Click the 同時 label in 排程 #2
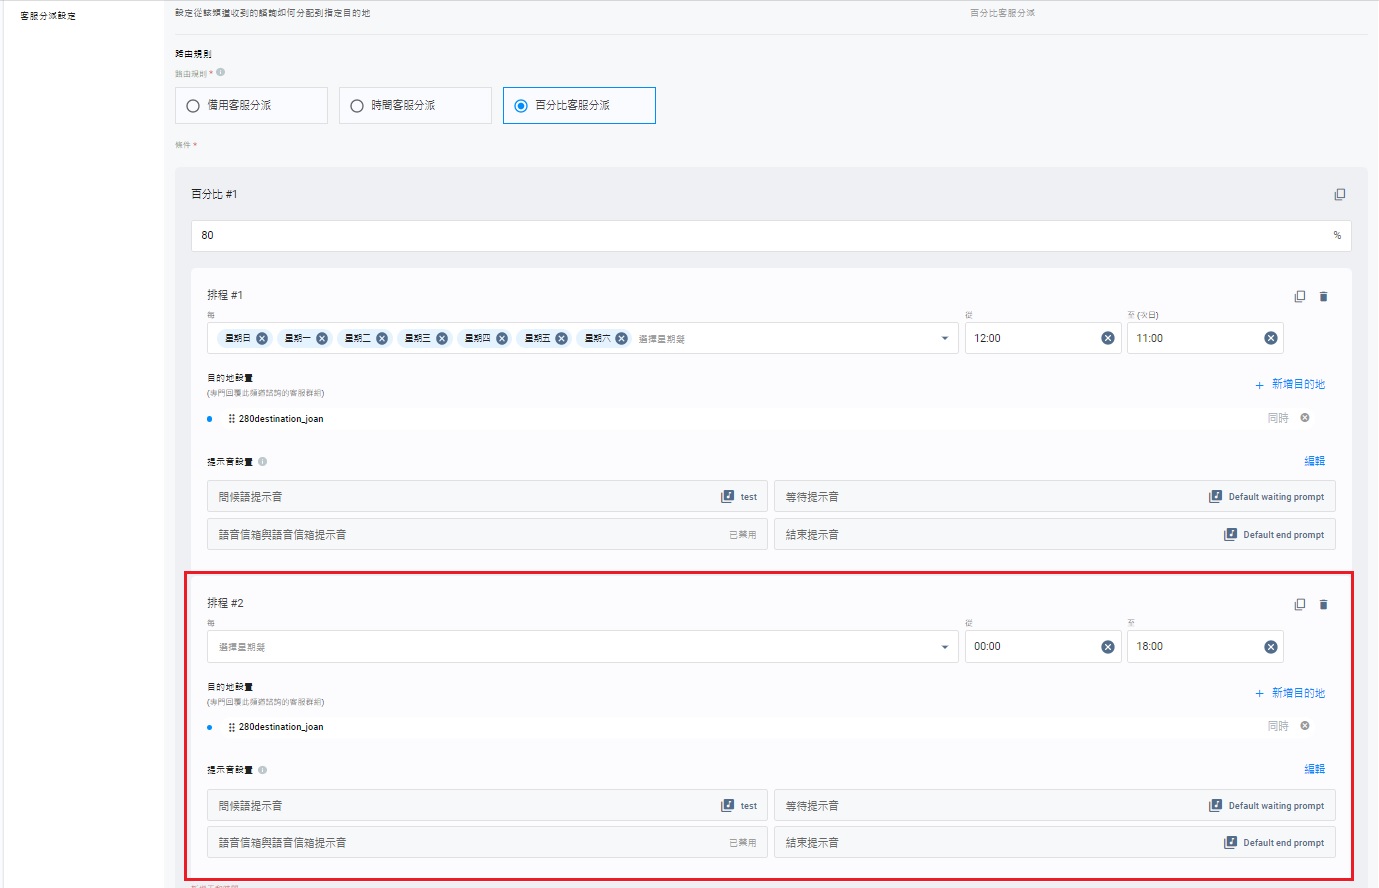Screen dimensions: 1379x888 tap(1278, 726)
